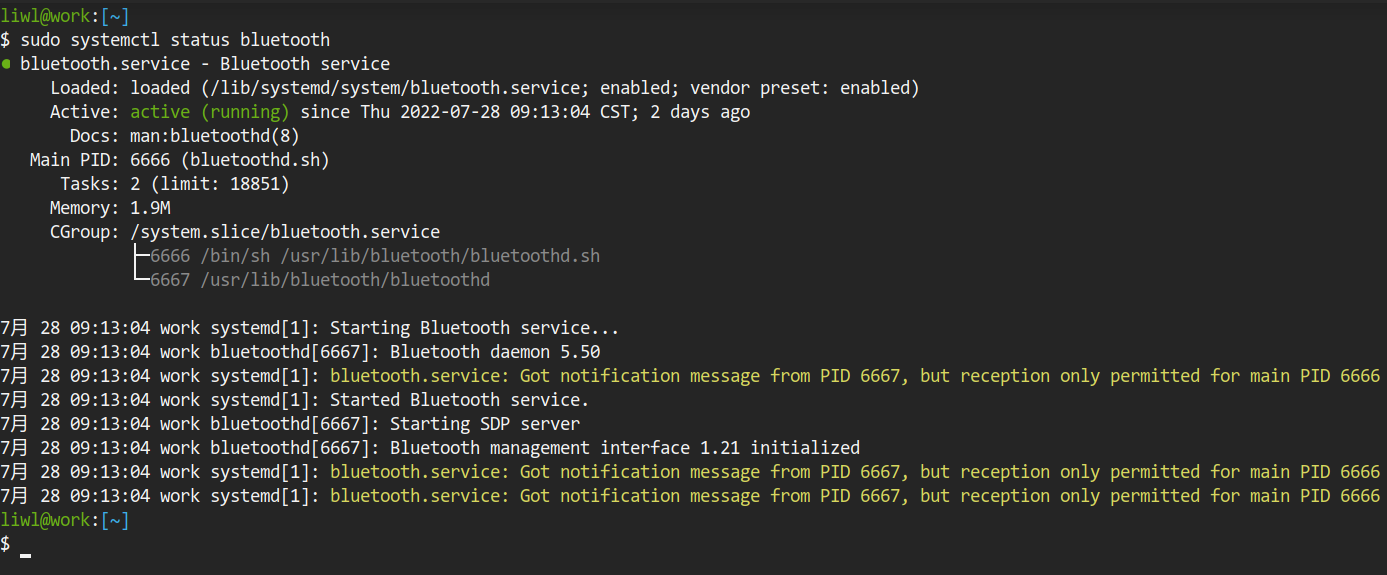This screenshot has height=575, width=1387.
Task: Click the green 'active (running)' status text
Action: click(209, 112)
